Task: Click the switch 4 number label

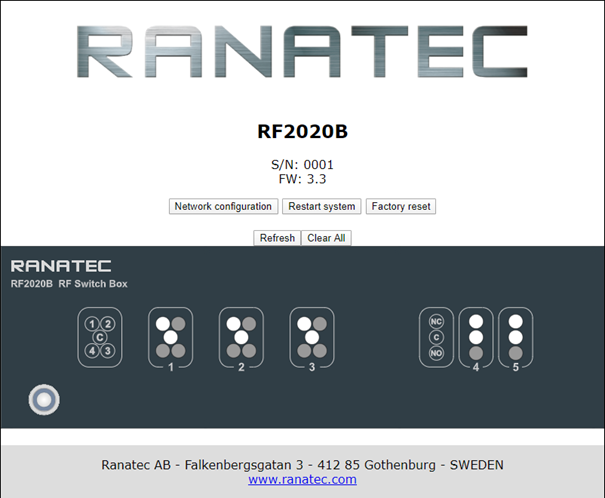Action: pyautogui.click(x=476, y=367)
